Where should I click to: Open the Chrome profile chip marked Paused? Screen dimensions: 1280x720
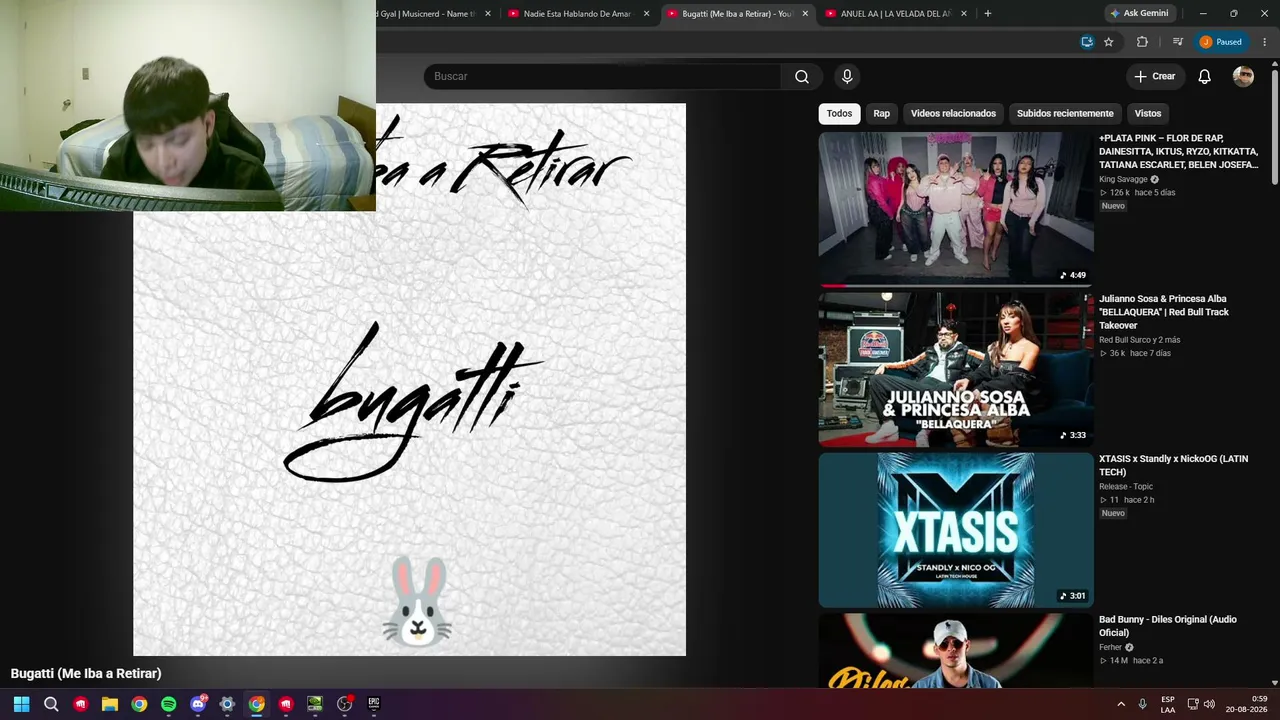(x=1222, y=42)
